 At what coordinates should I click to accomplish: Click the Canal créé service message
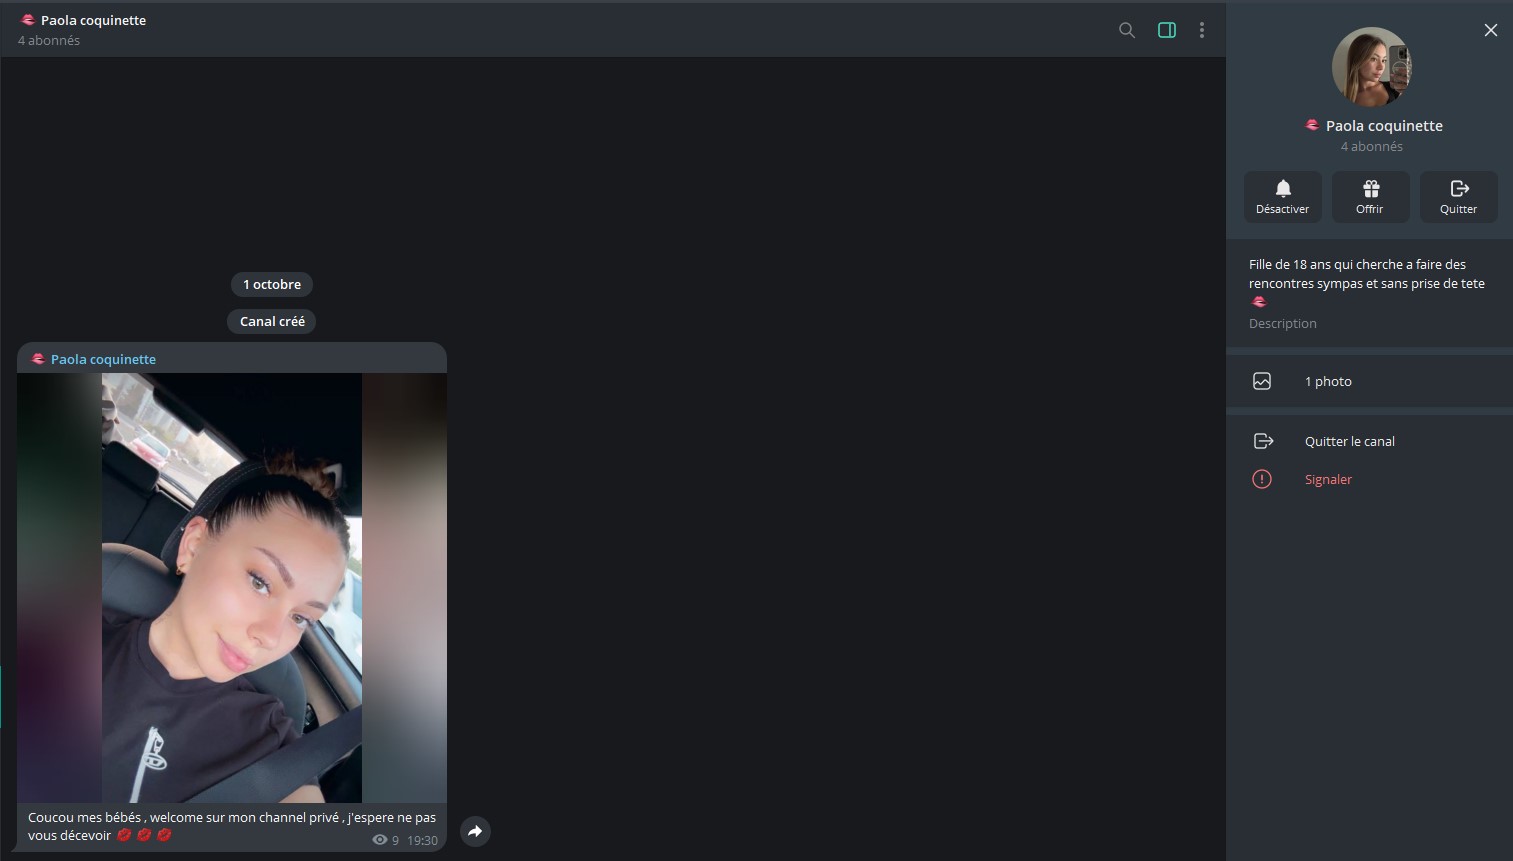[x=272, y=321]
